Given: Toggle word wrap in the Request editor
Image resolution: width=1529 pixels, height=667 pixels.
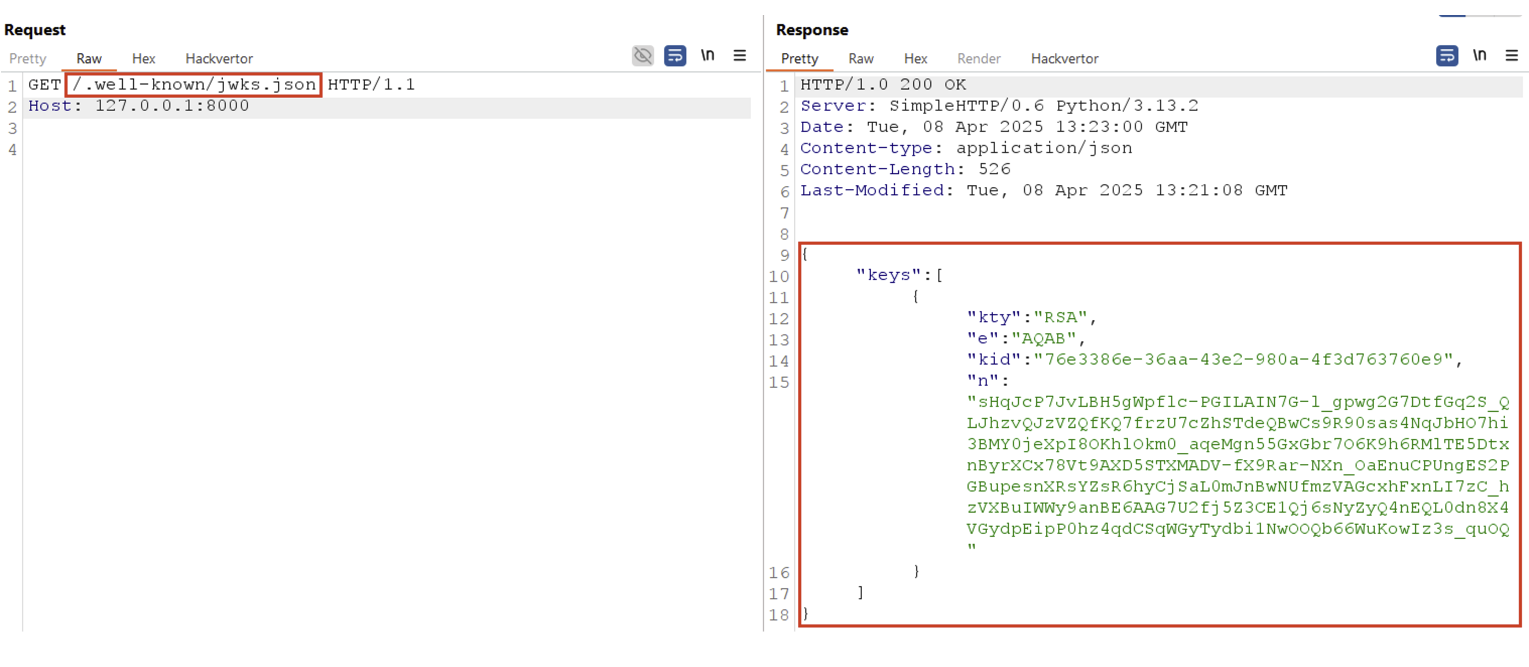Looking at the screenshot, I should [x=675, y=56].
